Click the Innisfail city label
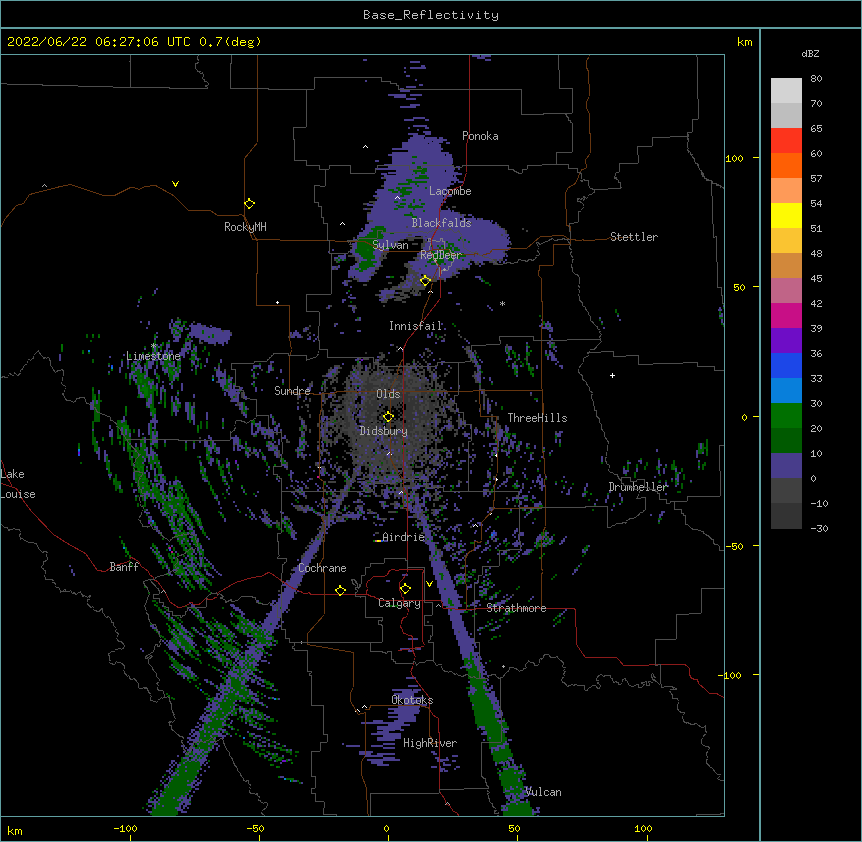 point(416,326)
